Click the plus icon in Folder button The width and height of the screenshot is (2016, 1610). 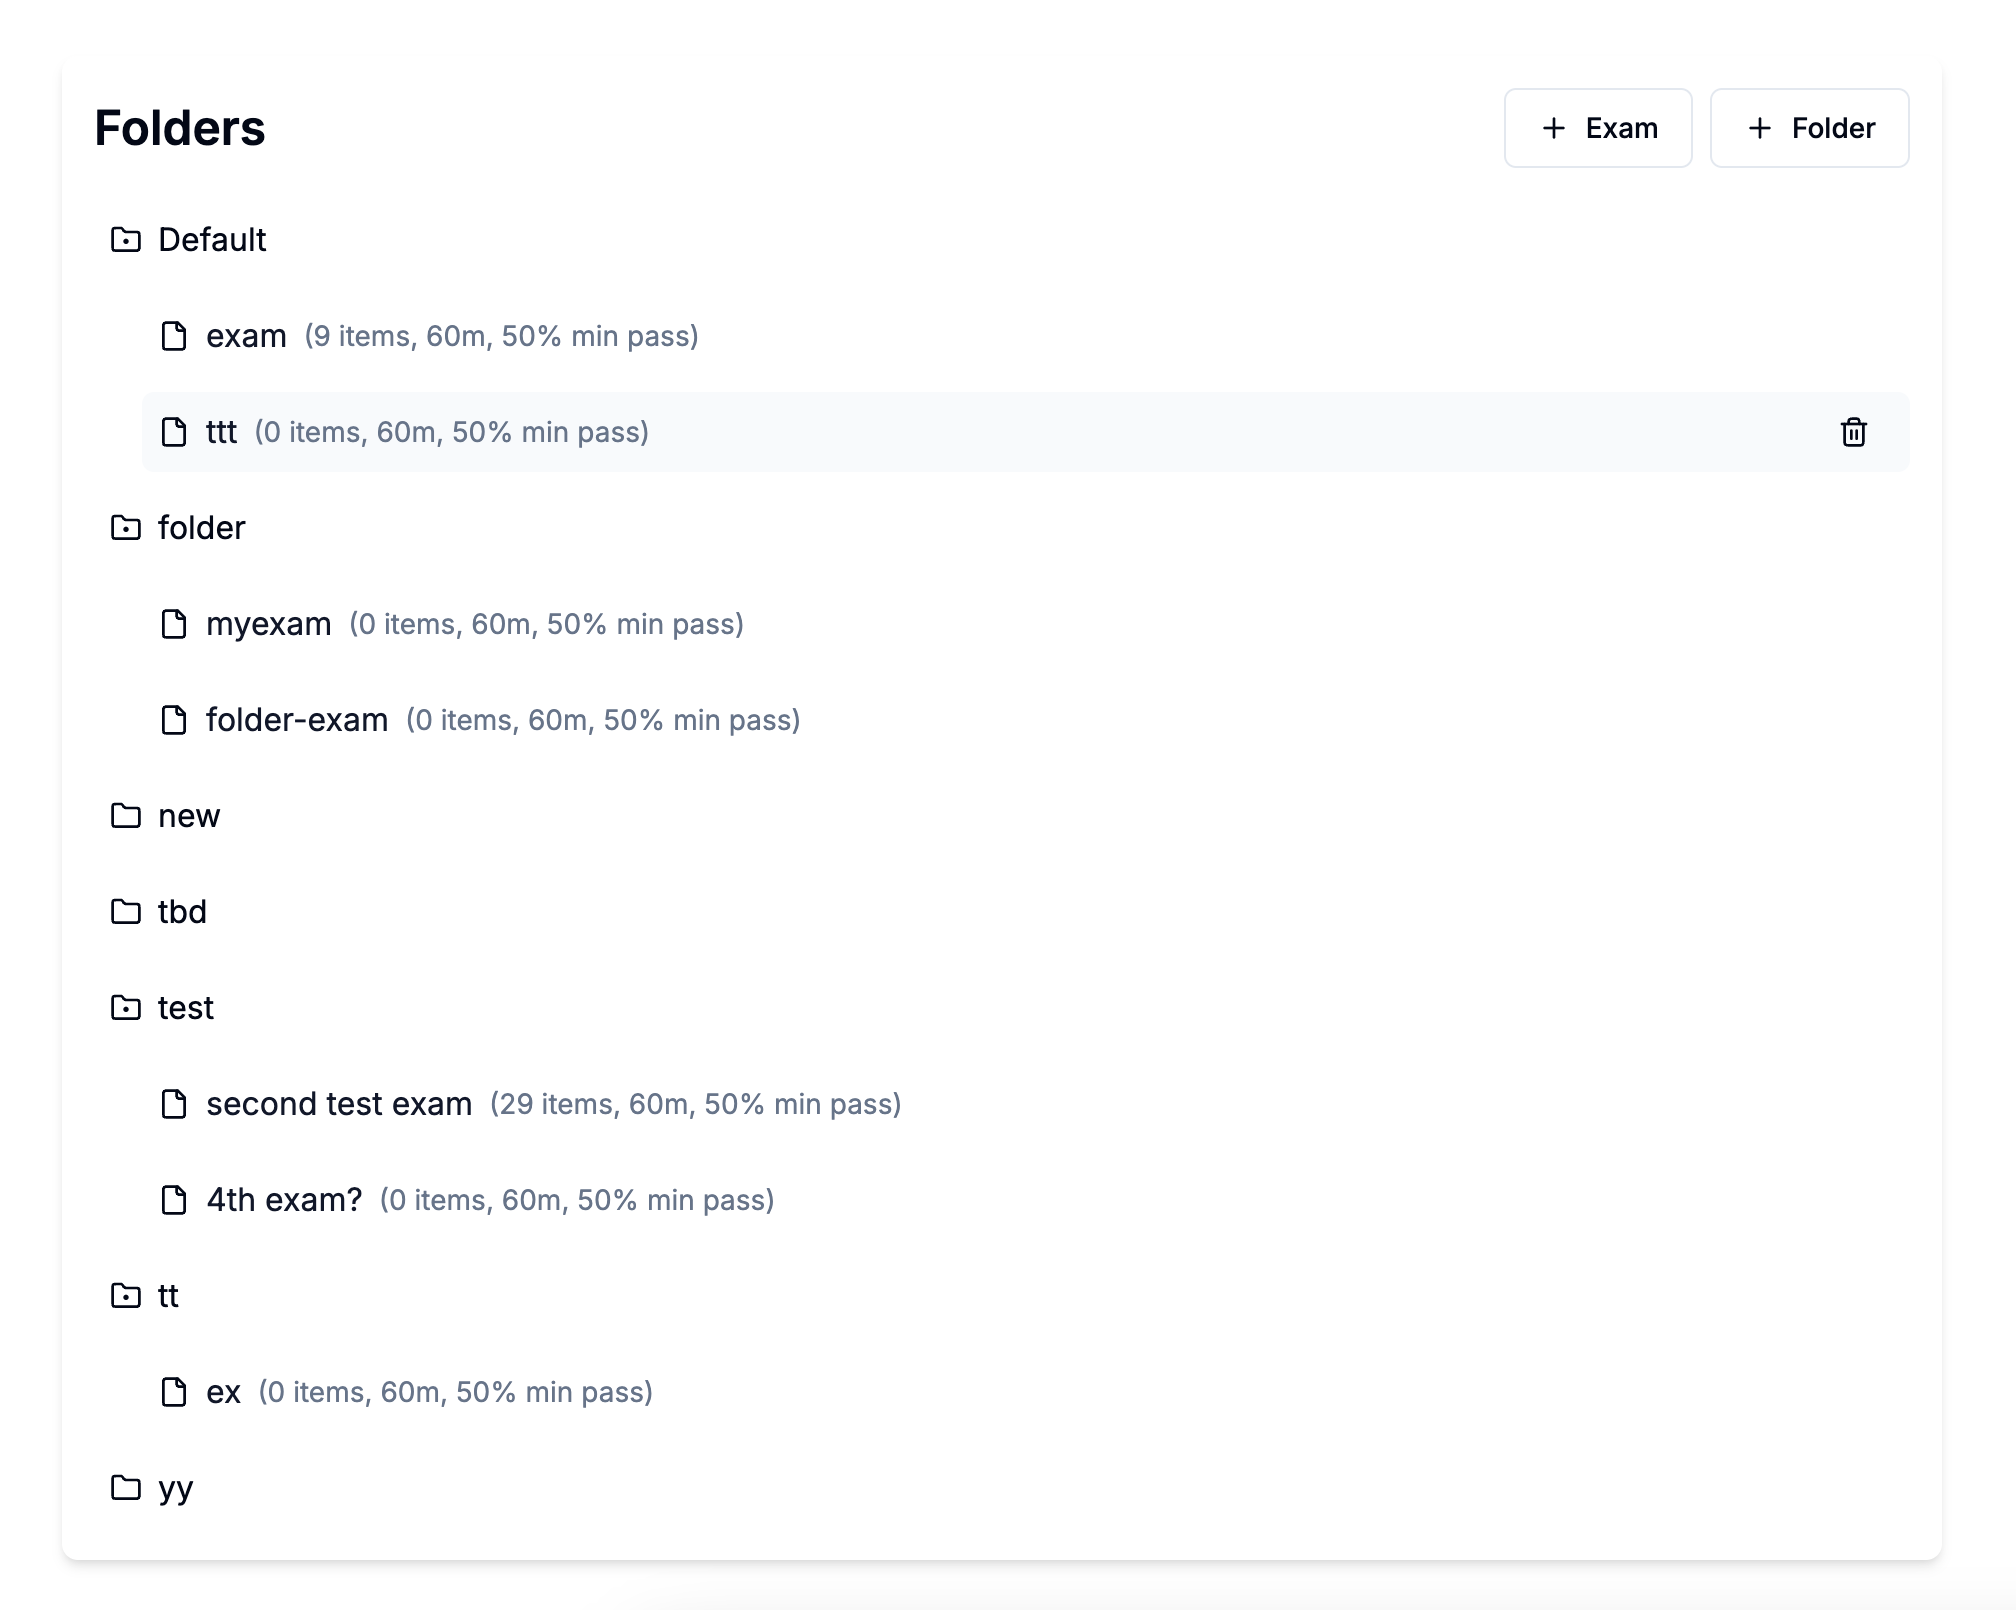[x=1759, y=128]
